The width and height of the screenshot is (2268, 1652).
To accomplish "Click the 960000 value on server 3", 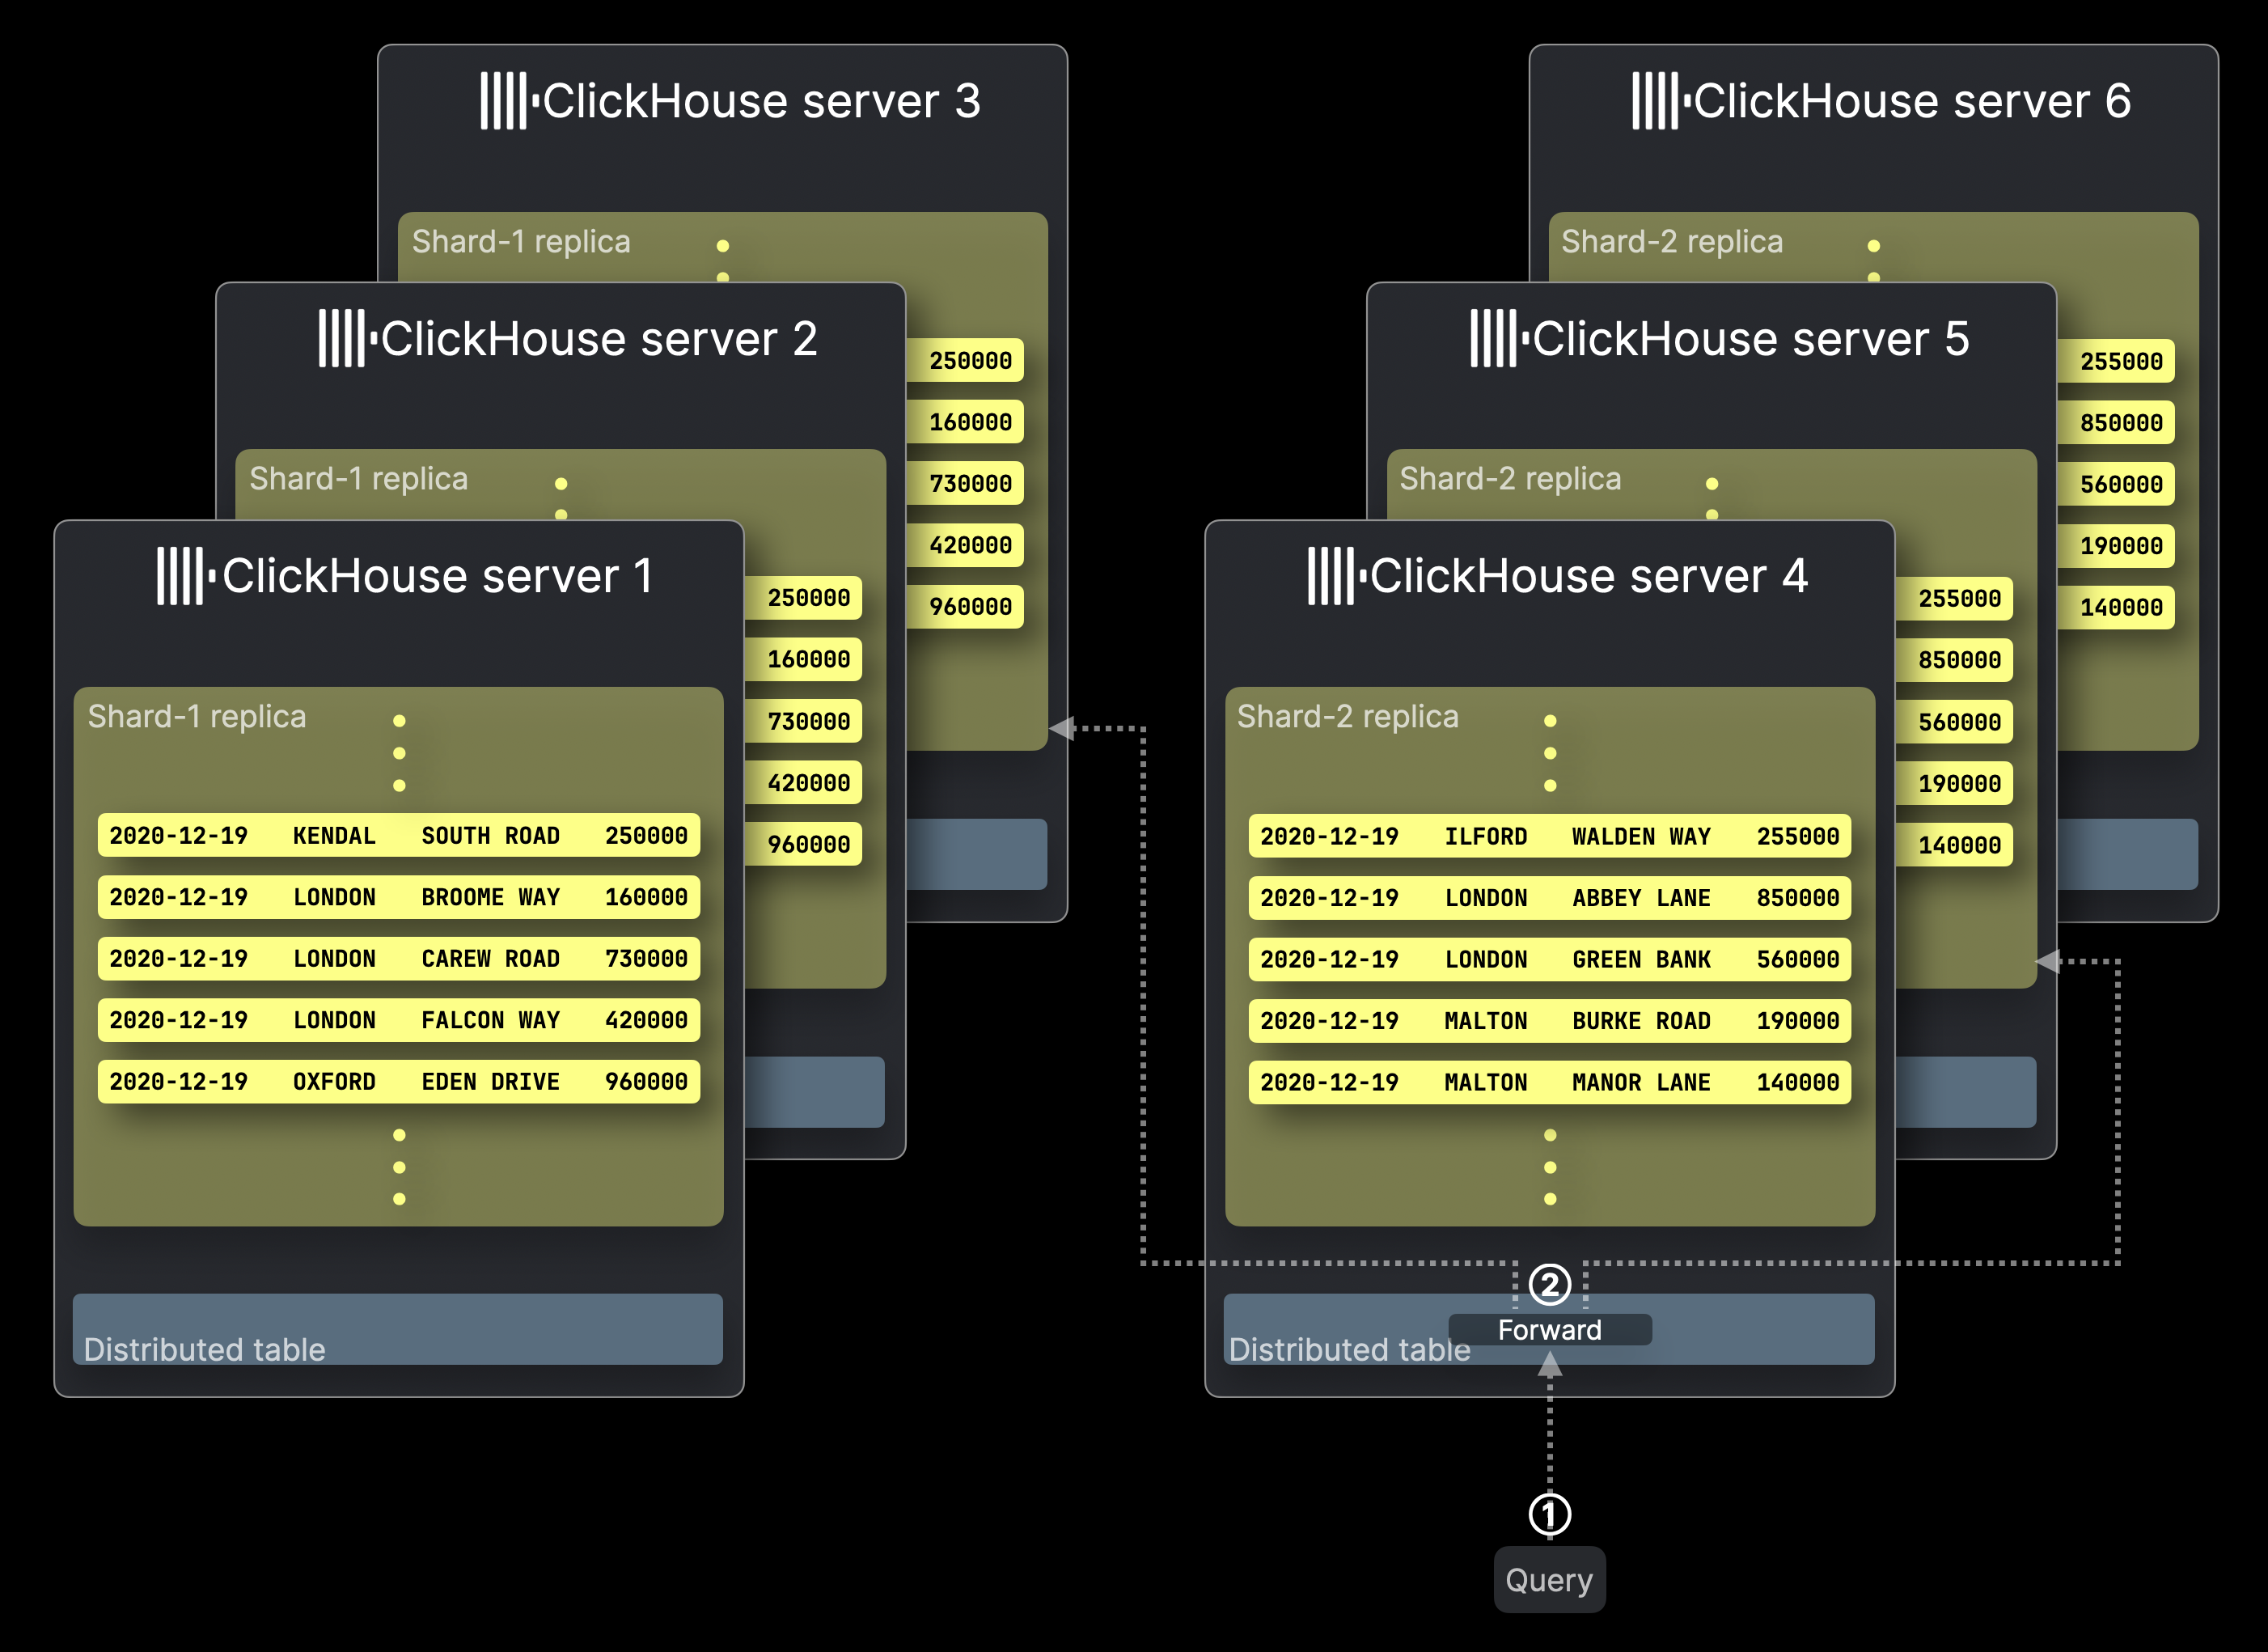I will (969, 606).
